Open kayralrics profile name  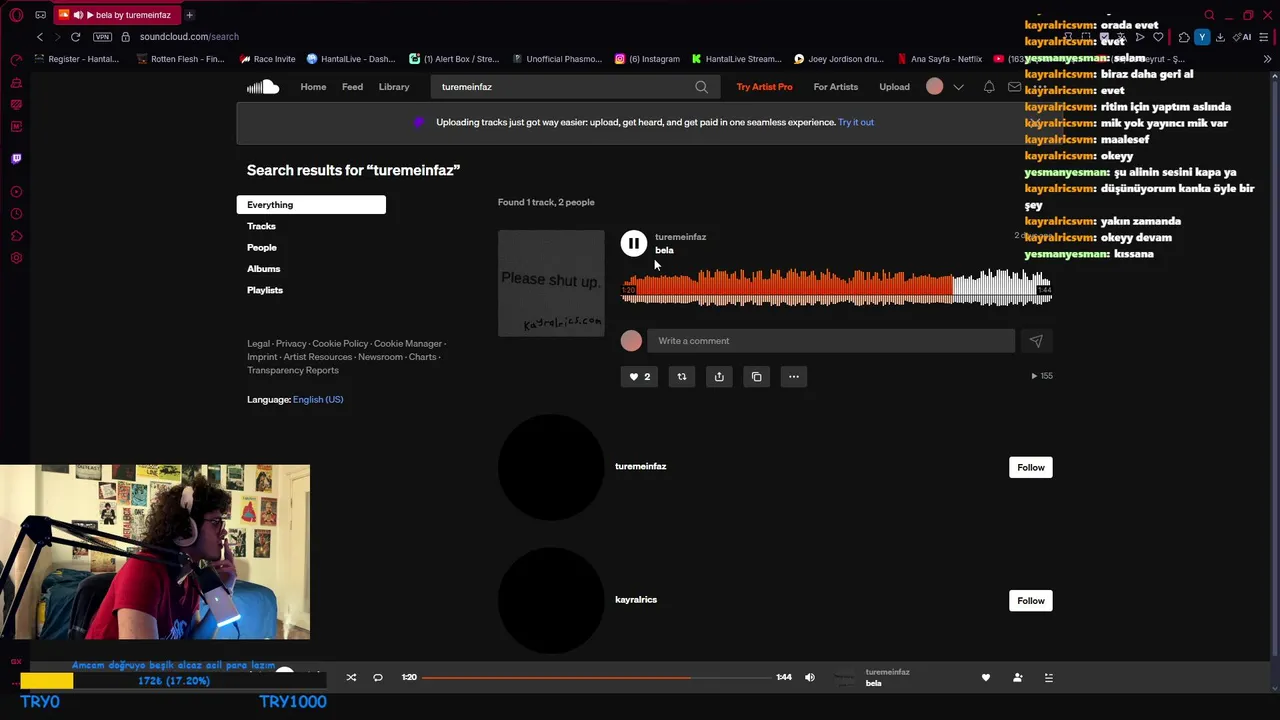(x=636, y=600)
